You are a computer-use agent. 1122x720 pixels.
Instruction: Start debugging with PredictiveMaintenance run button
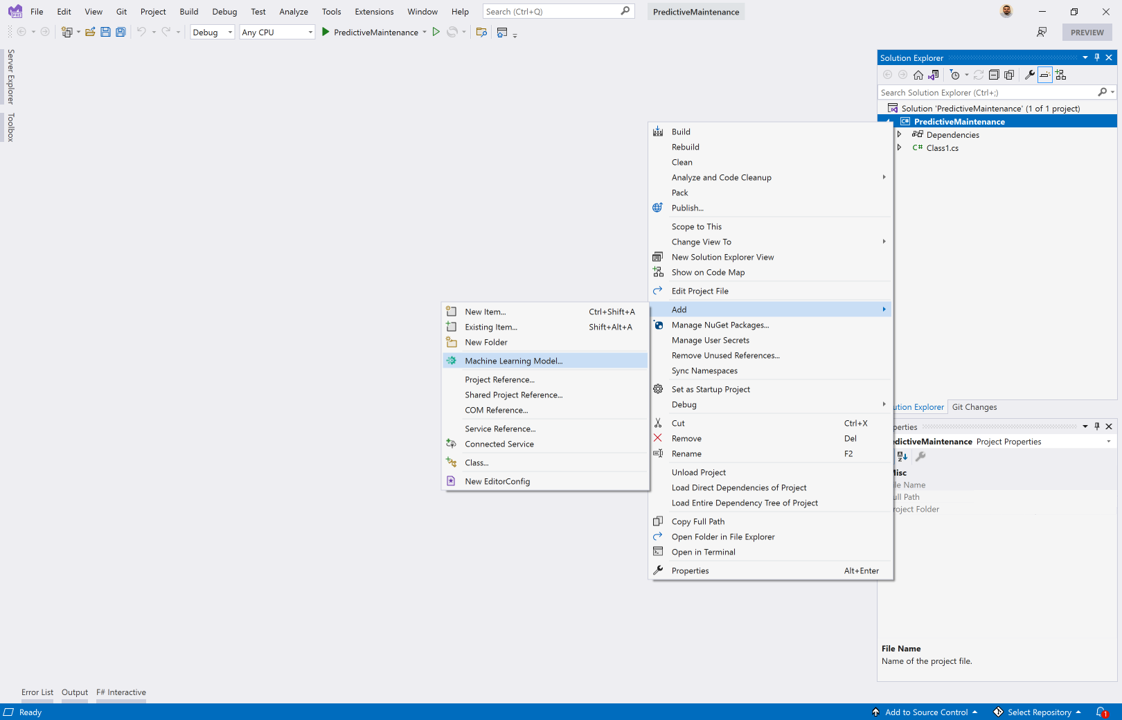click(x=369, y=32)
